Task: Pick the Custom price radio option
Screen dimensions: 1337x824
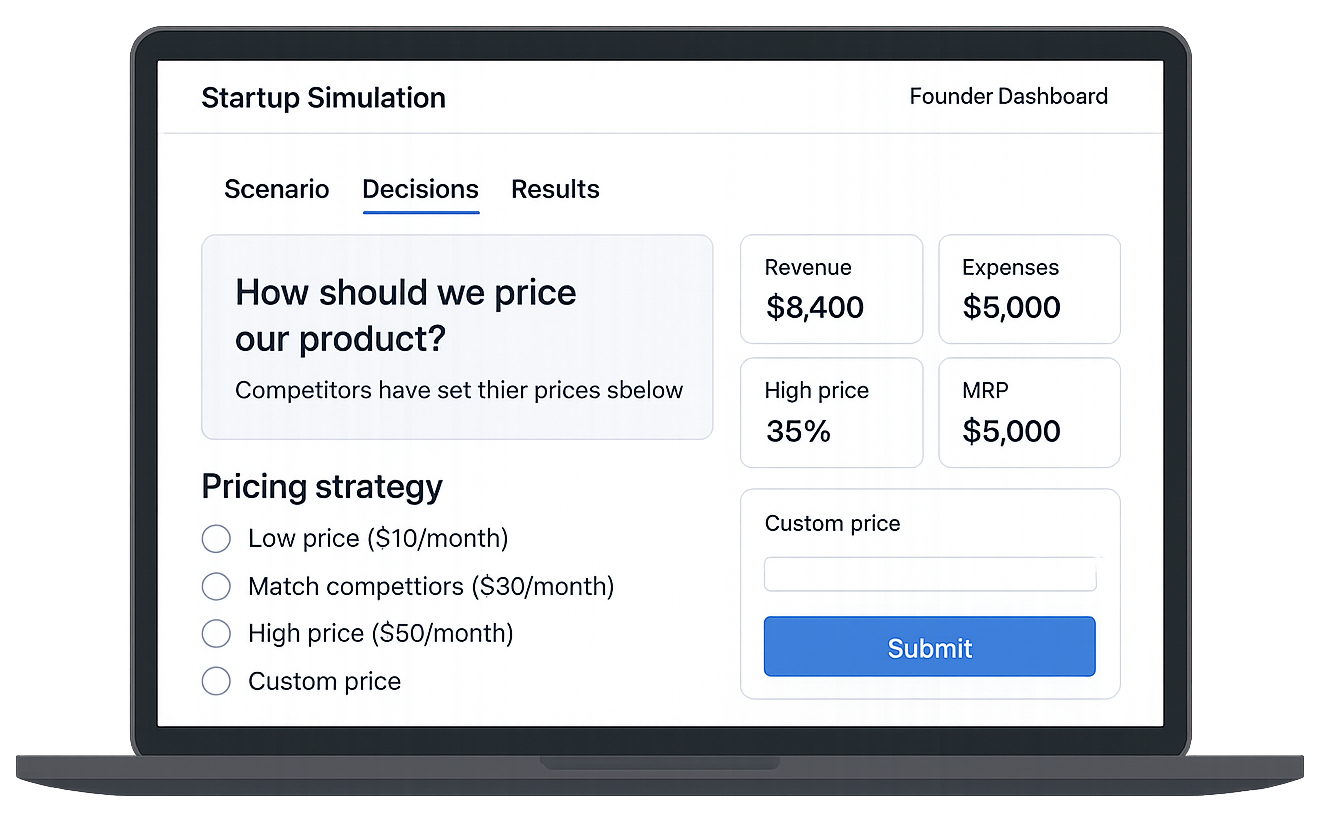Action: pyautogui.click(x=216, y=681)
